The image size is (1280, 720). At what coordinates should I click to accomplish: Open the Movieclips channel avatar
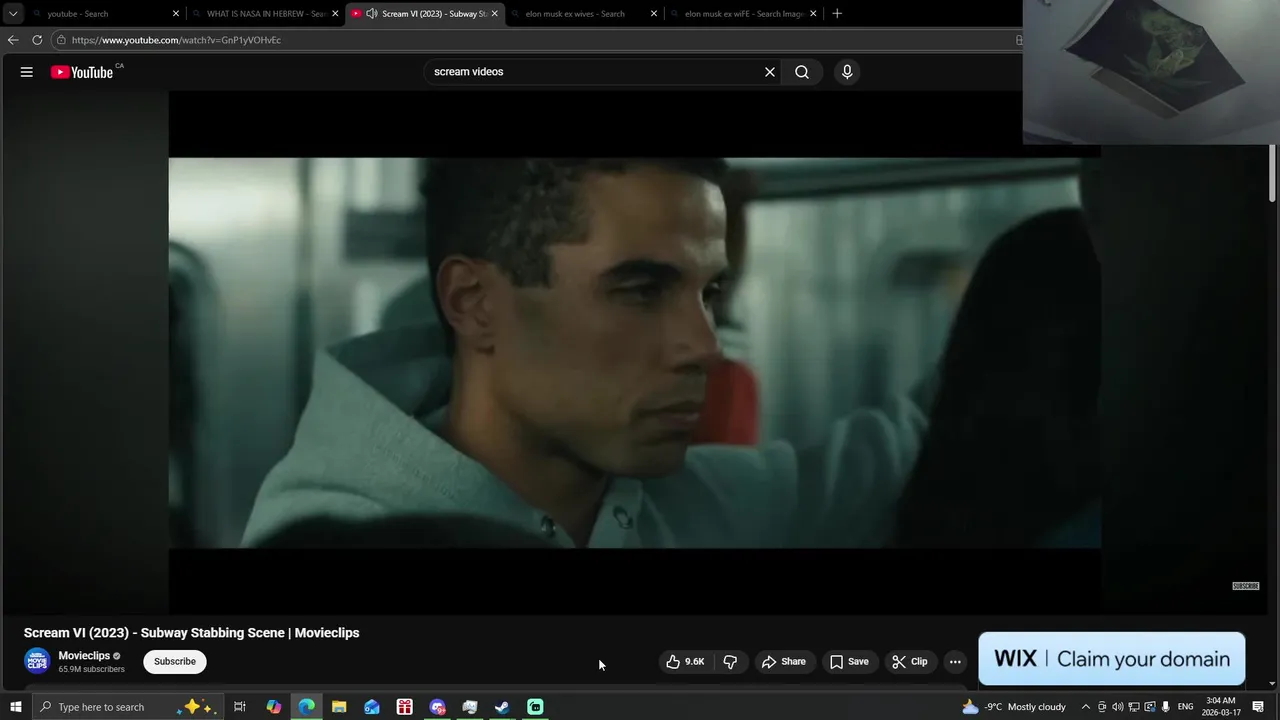[x=37, y=662]
